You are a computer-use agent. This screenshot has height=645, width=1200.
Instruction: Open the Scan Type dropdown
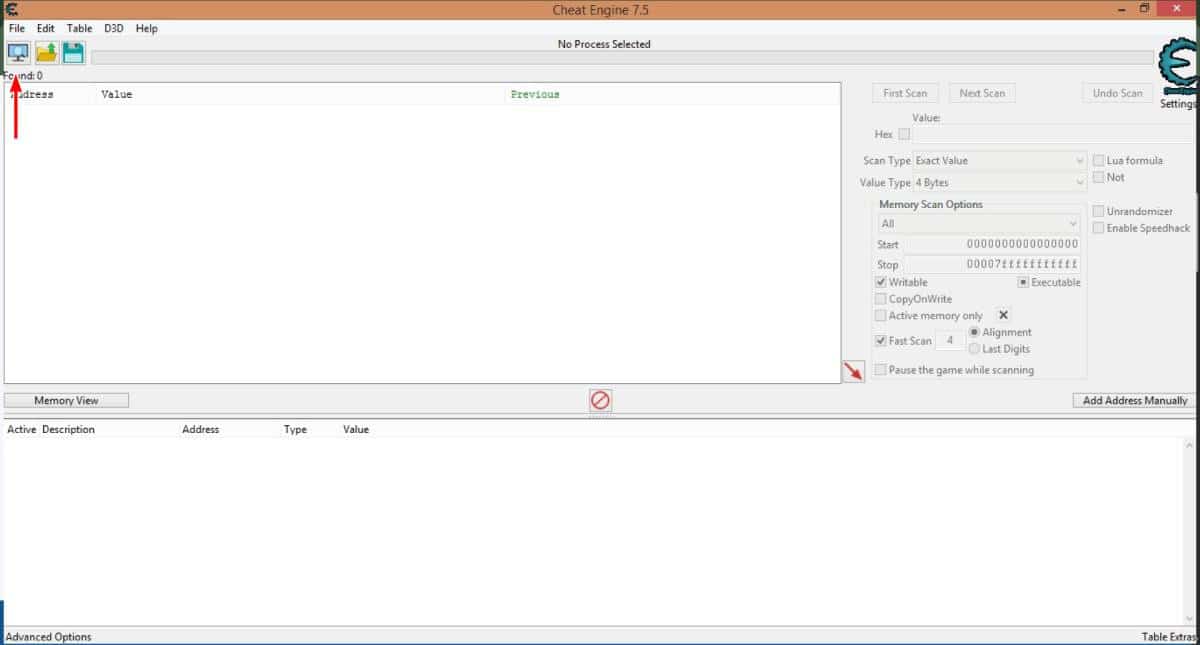pyautogui.click(x=1000, y=160)
